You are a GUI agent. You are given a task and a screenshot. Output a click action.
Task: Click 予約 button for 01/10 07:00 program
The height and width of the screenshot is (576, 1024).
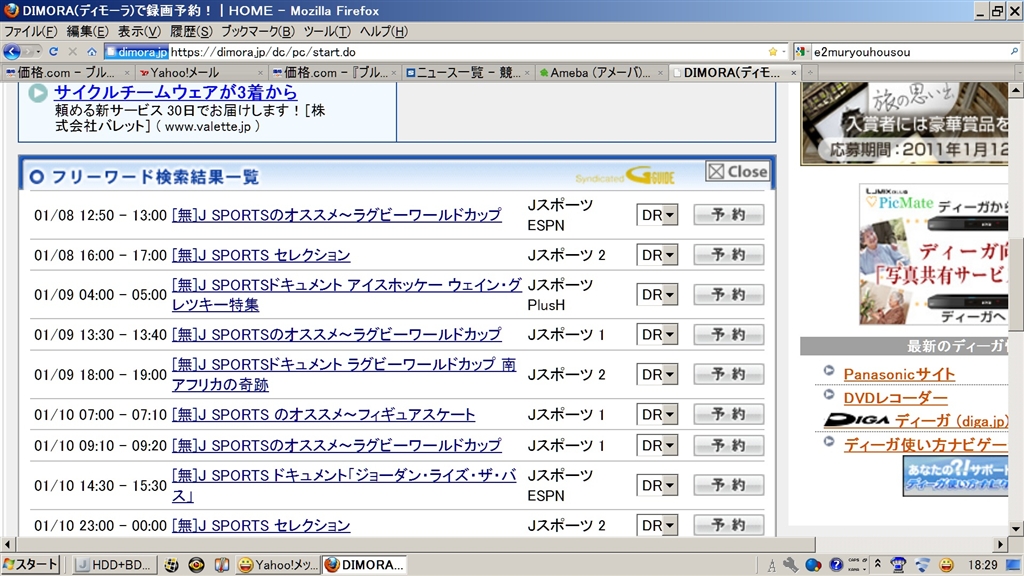coord(728,413)
